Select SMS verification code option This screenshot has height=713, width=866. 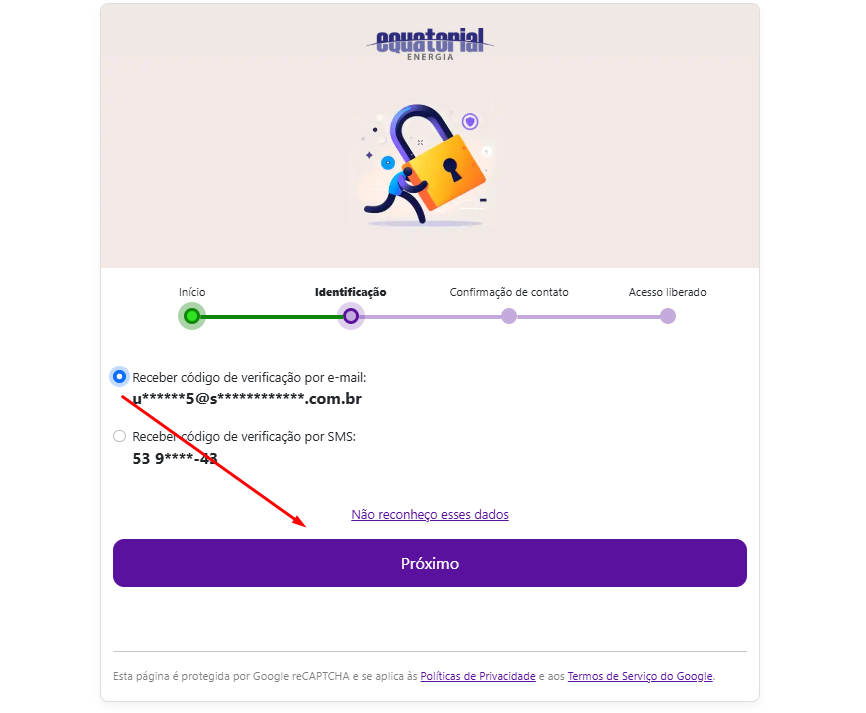[119, 436]
